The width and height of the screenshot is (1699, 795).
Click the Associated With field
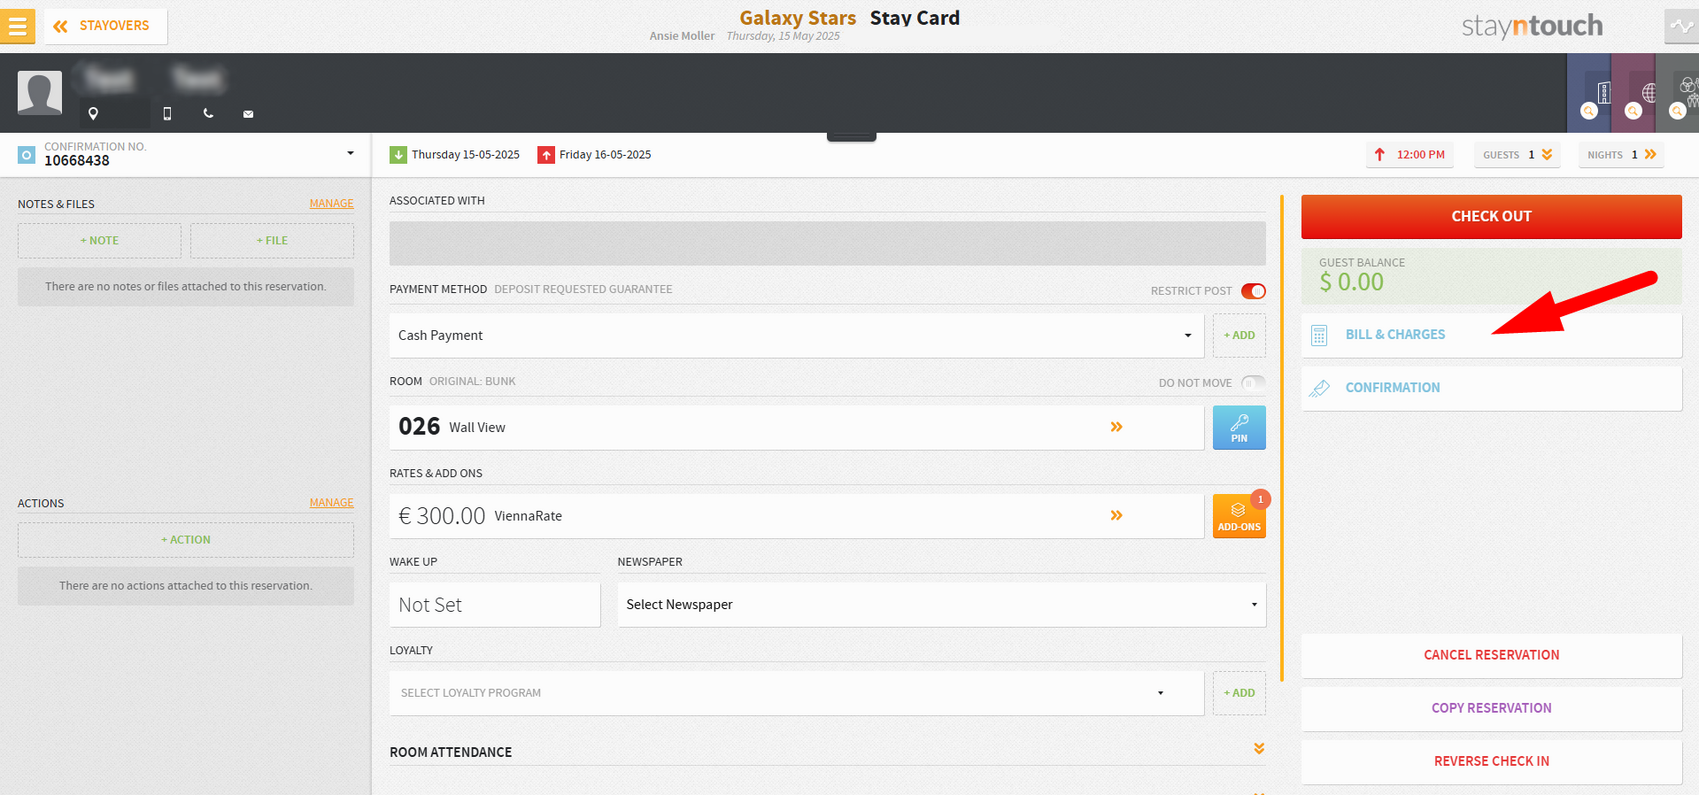827,244
